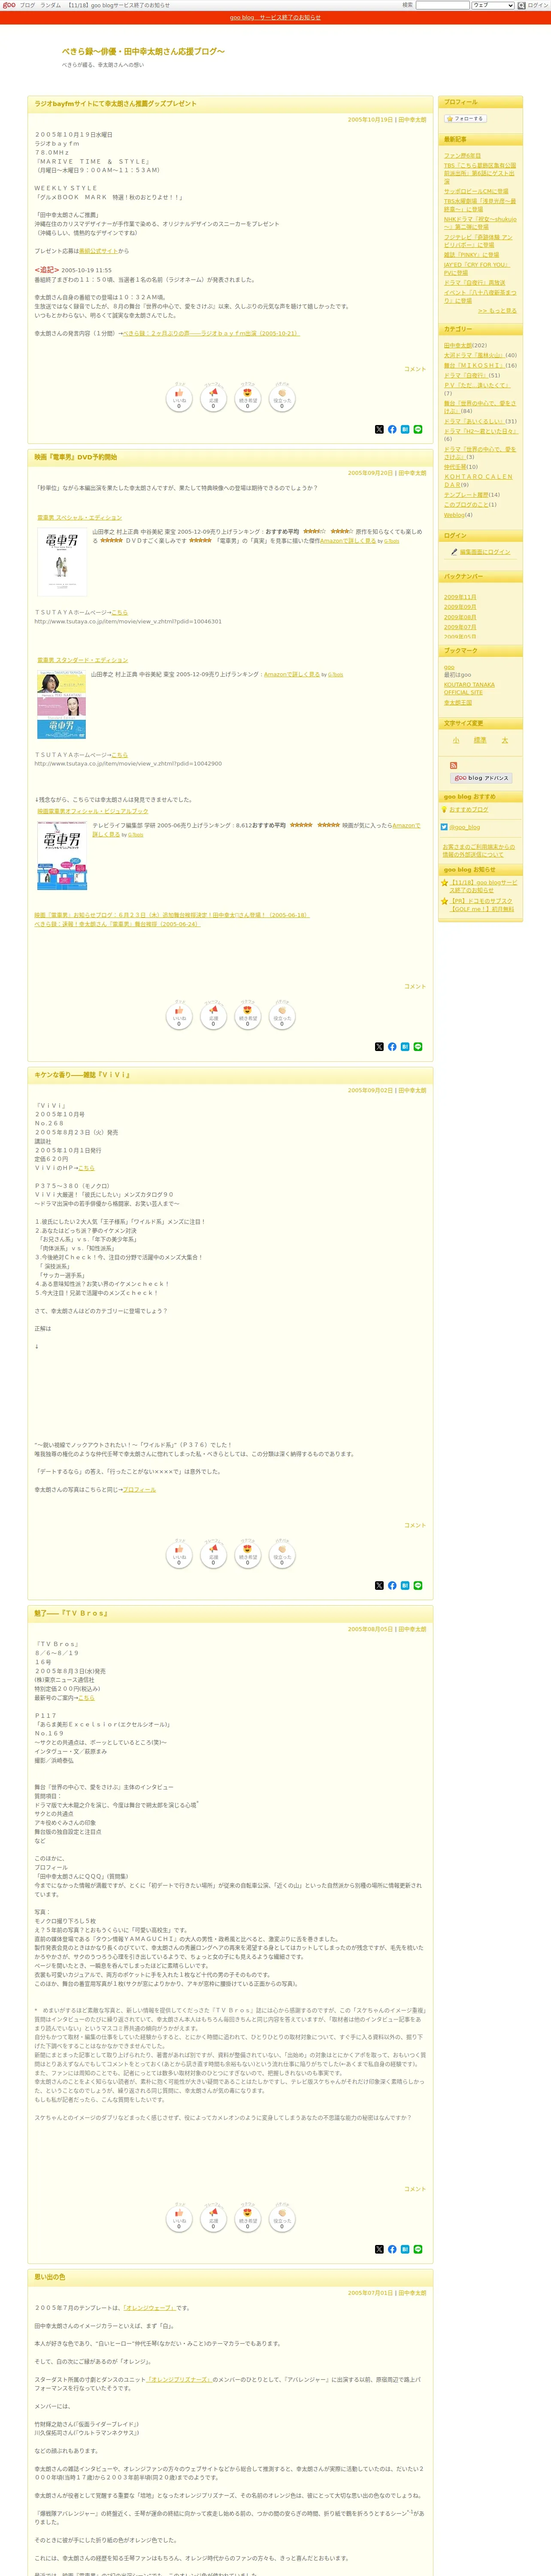Open back number 2009年08月
Image resolution: width=551 pixels, height=2576 pixels.
click(x=460, y=617)
